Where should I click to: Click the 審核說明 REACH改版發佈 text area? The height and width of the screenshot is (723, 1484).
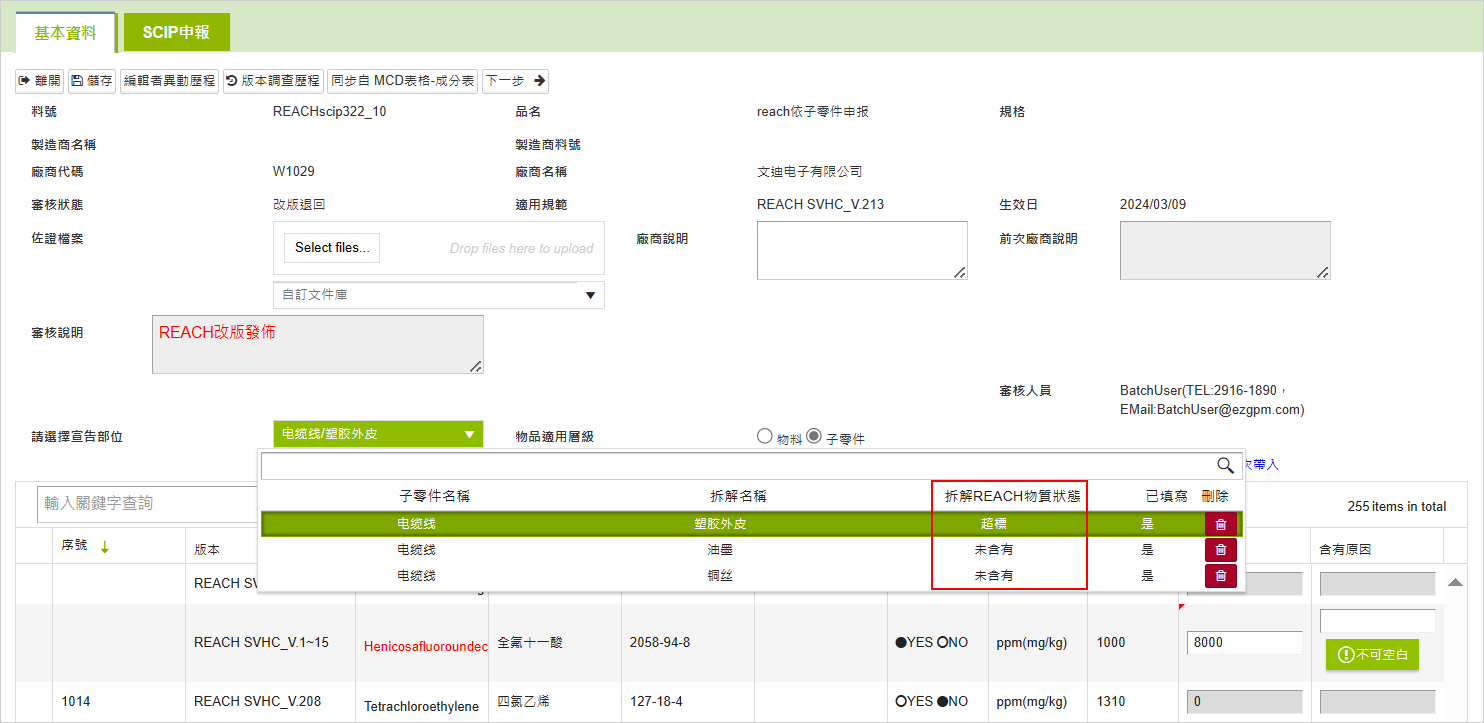click(x=318, y=345)
